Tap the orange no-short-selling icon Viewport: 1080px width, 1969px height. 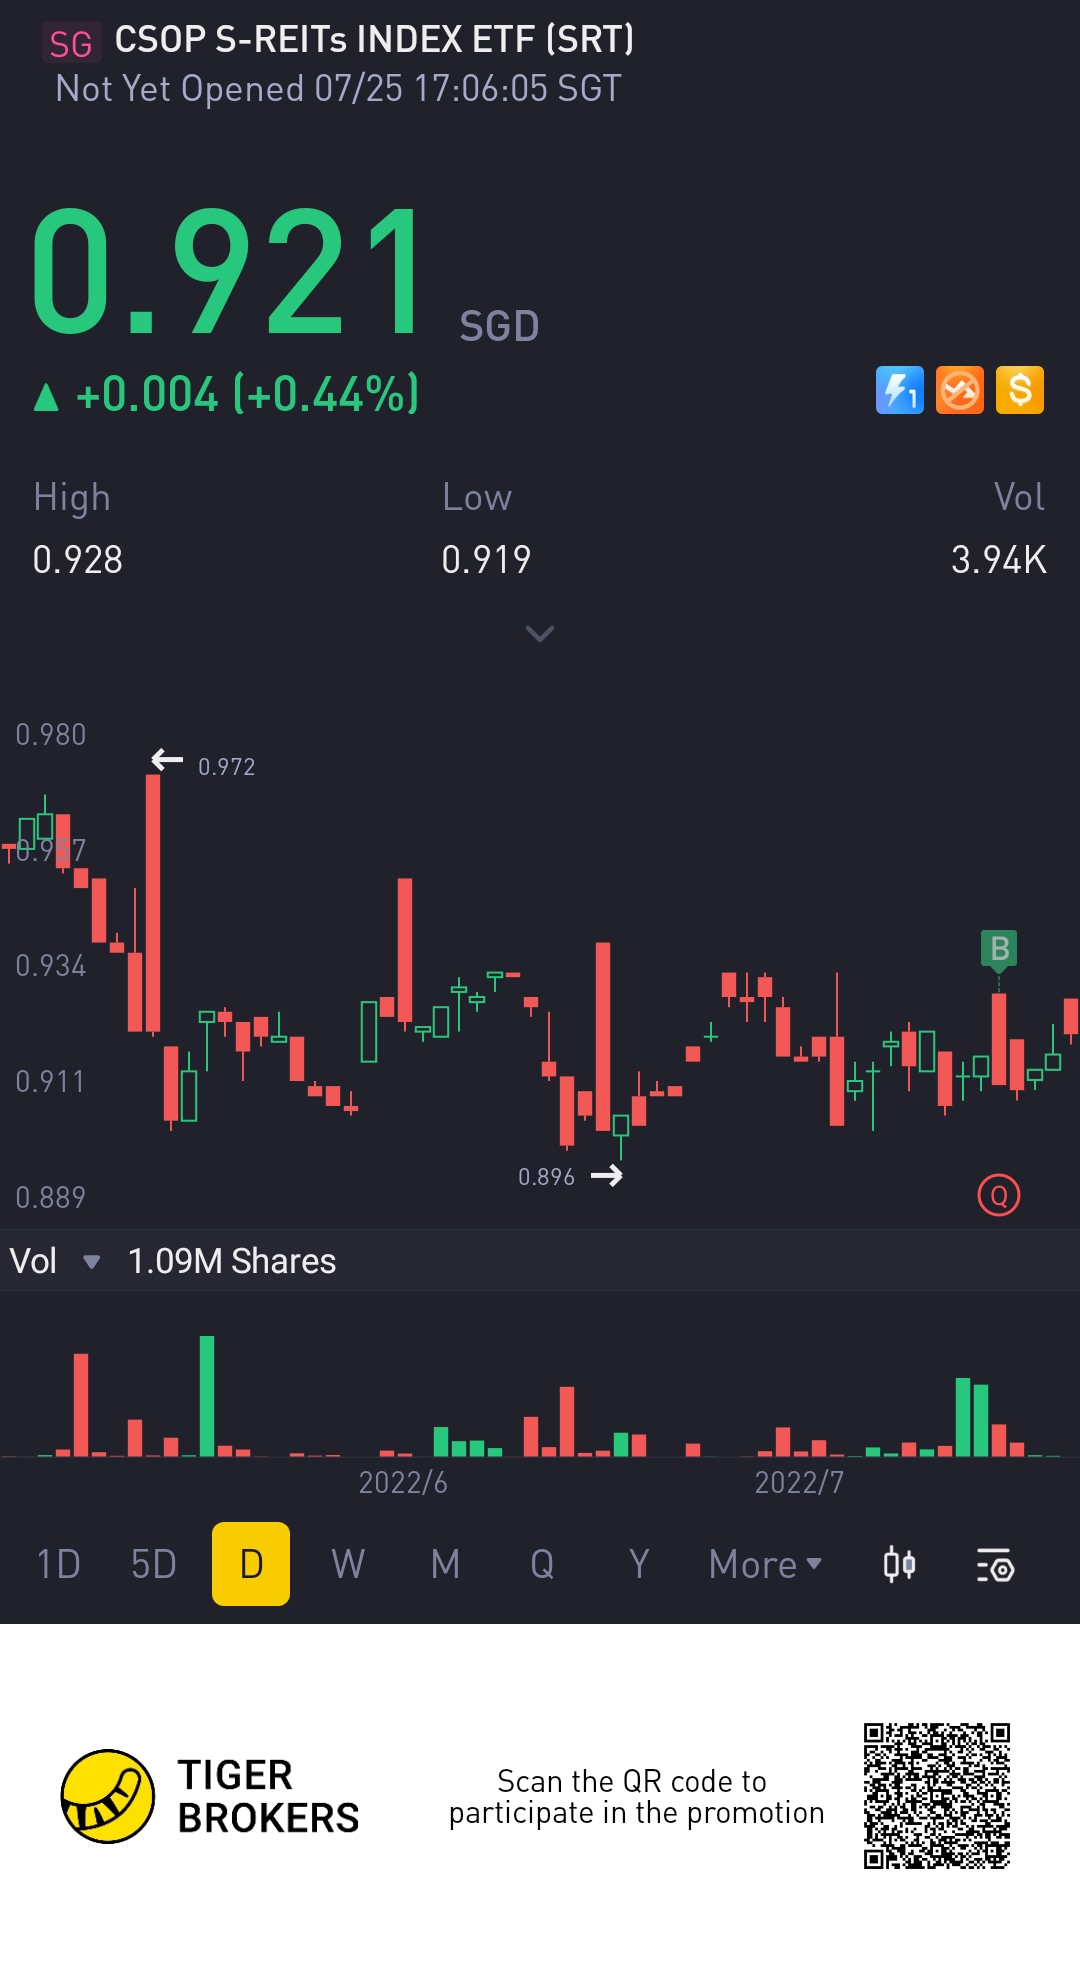tap(960, 390)
